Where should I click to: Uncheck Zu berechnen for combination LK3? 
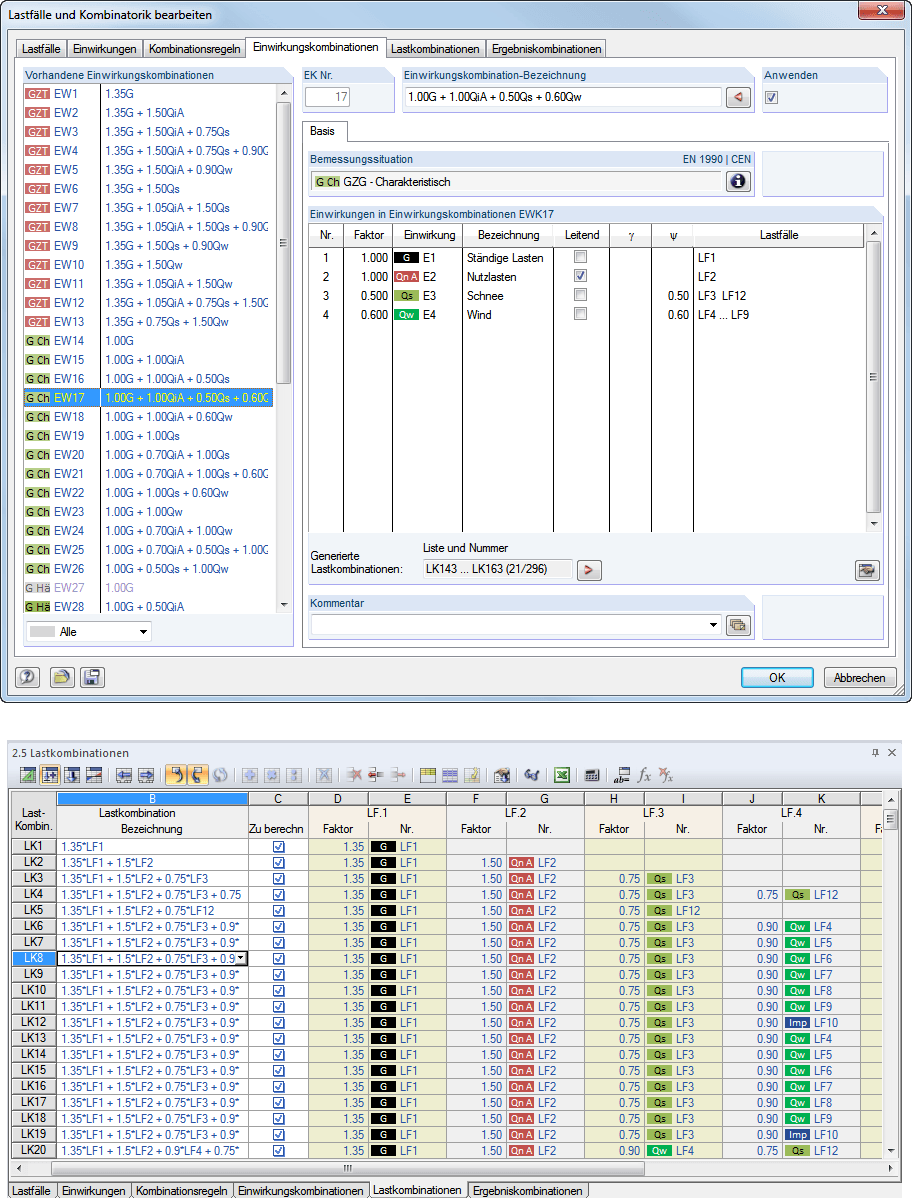point(278,876)
